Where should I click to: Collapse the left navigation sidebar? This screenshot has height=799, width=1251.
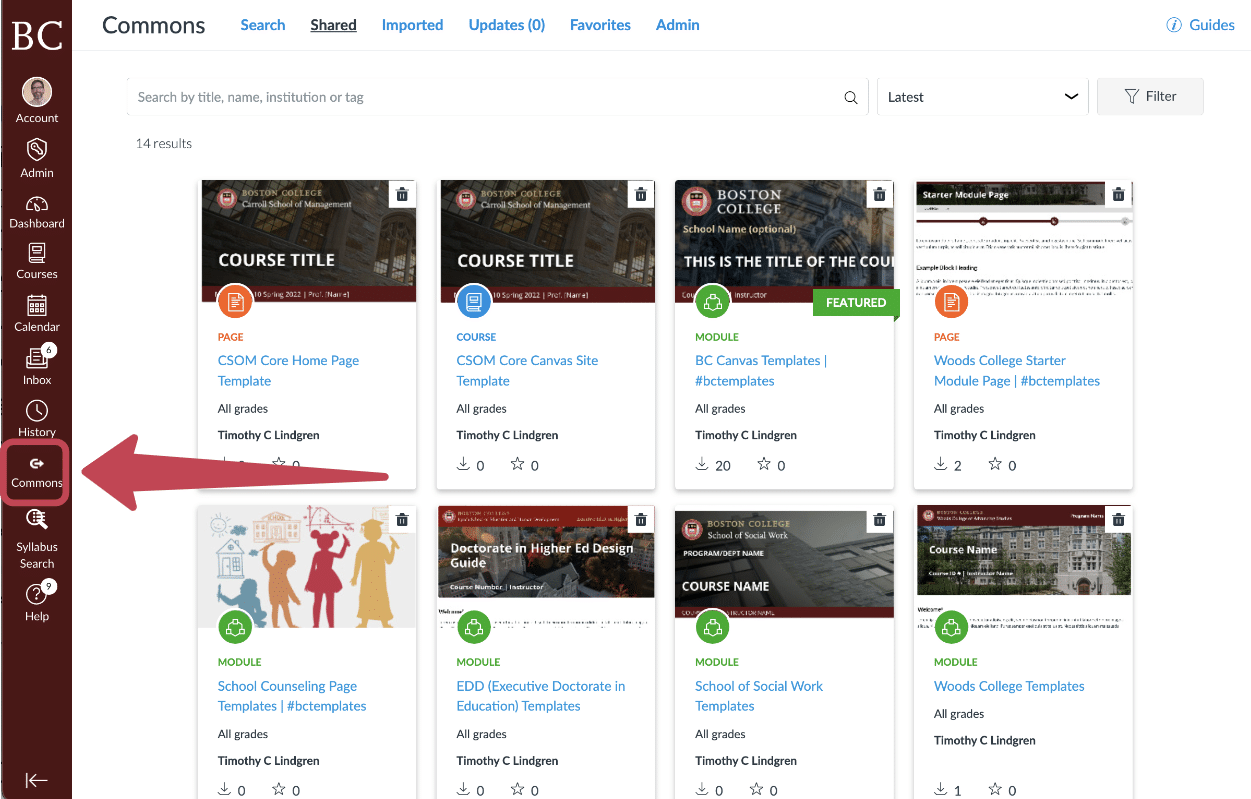[37, 780]
